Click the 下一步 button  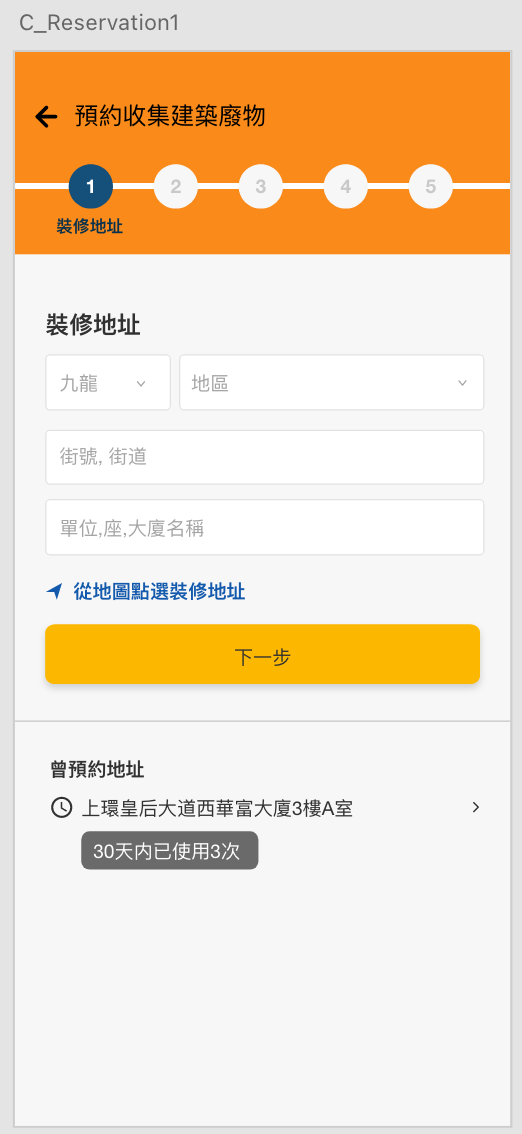point(262,654)
